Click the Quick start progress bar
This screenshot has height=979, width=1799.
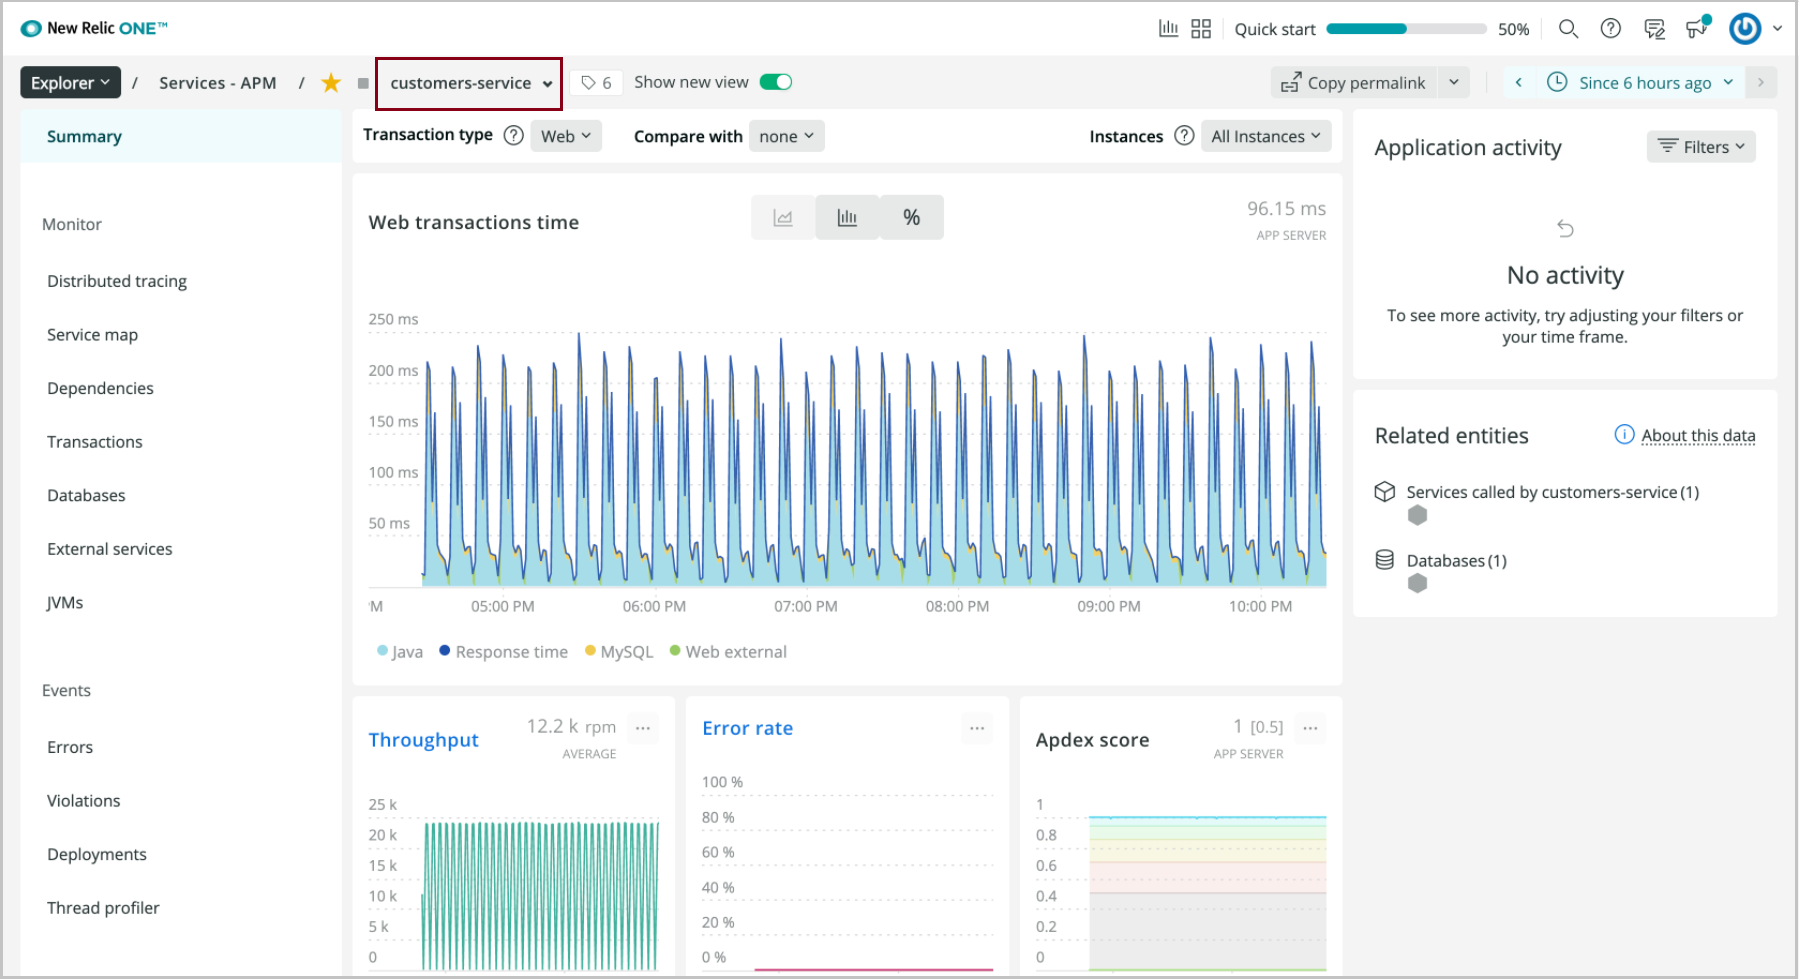point(1405,29)
